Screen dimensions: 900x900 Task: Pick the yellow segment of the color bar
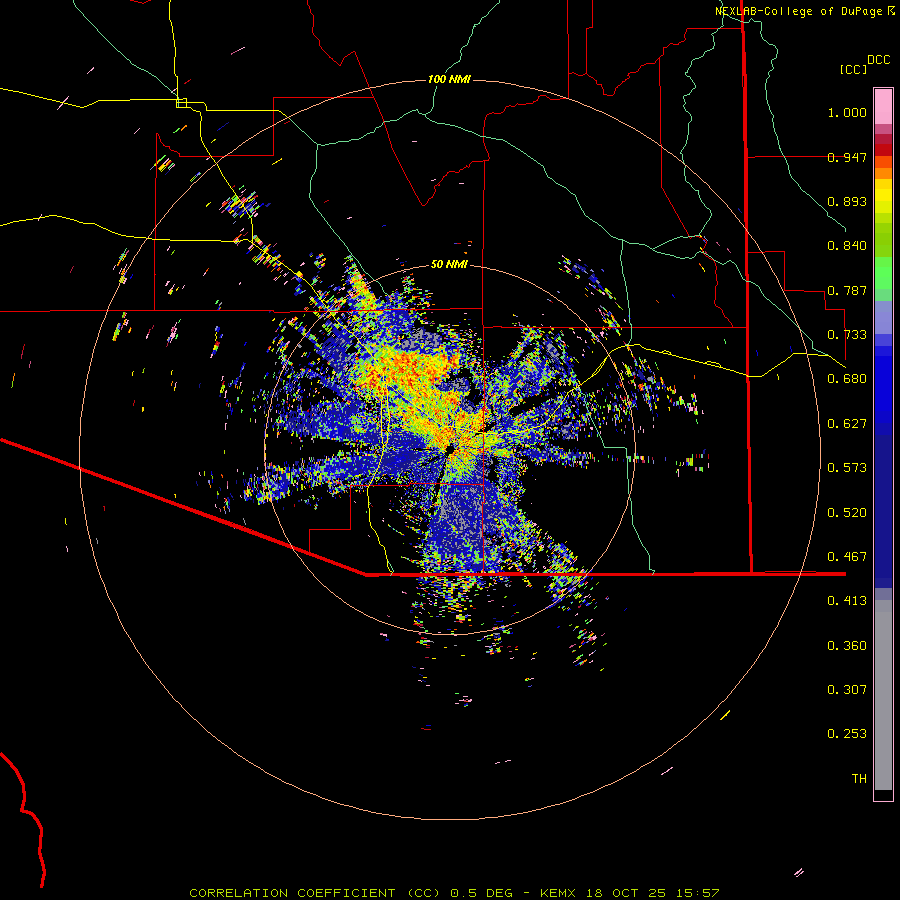883,196
